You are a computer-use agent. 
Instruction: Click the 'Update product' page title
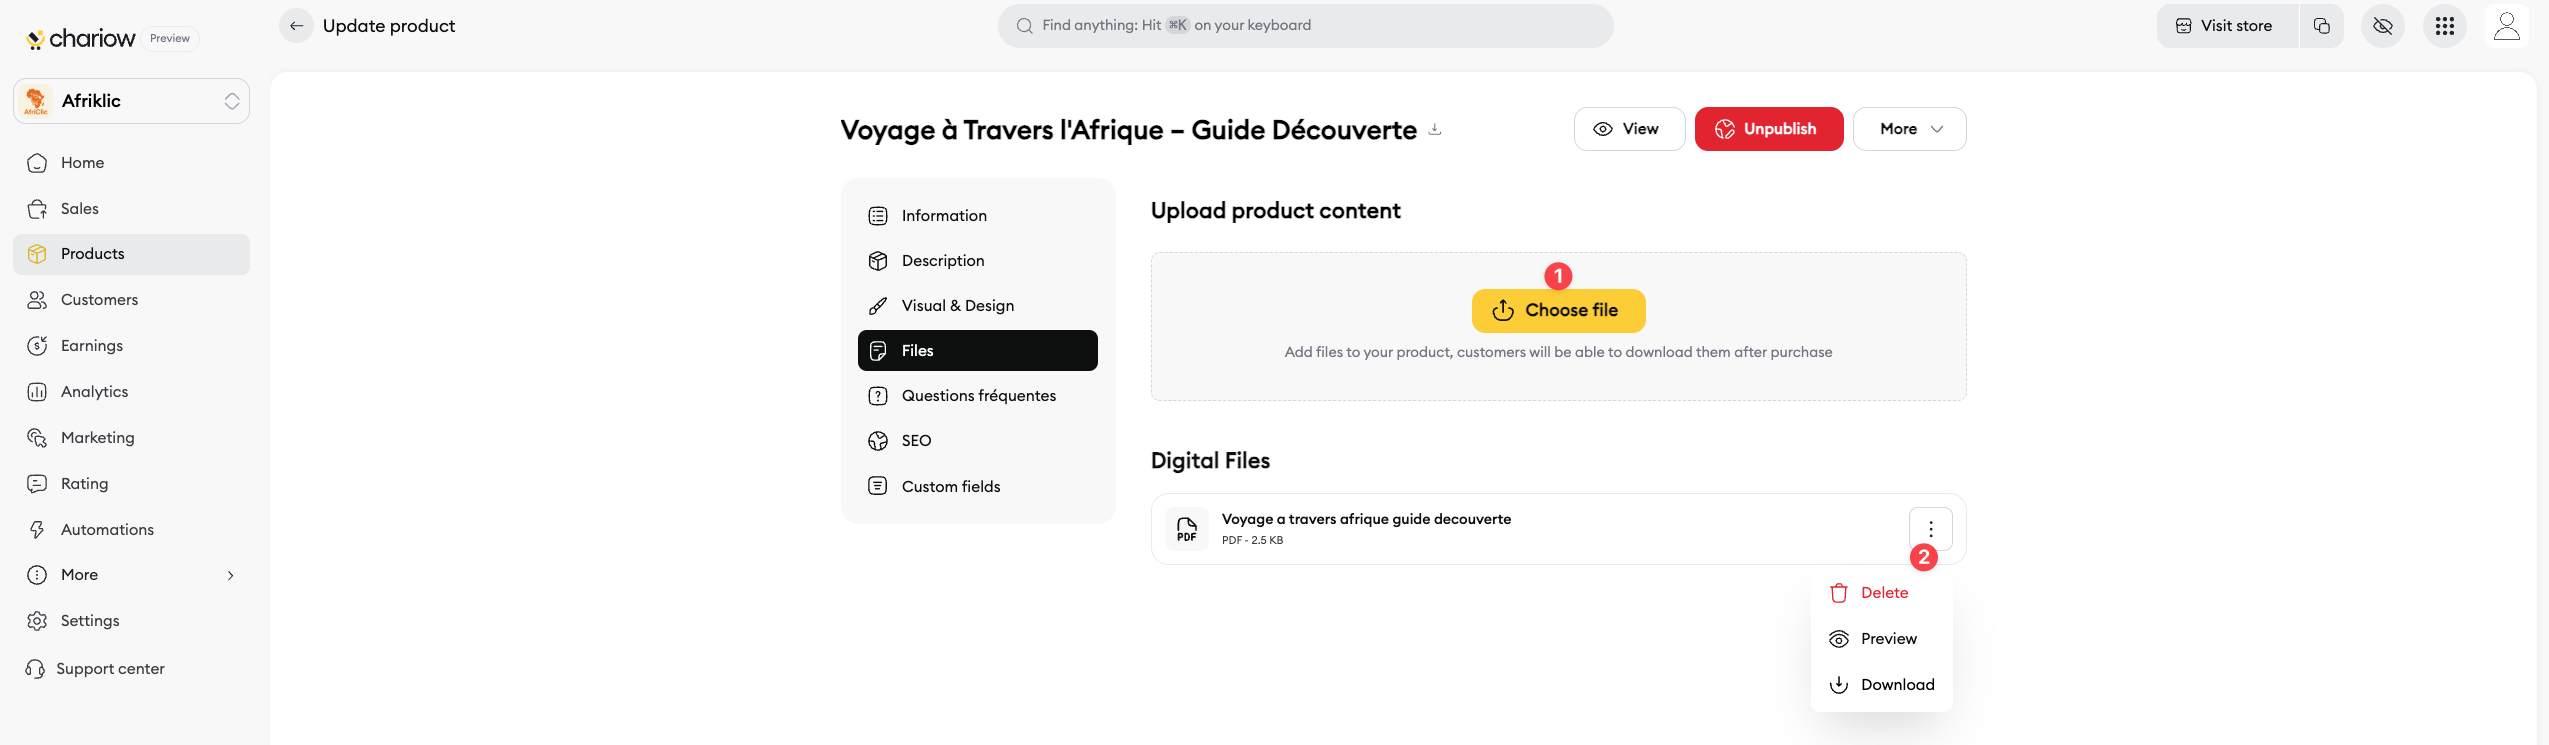tap(389, 26)
